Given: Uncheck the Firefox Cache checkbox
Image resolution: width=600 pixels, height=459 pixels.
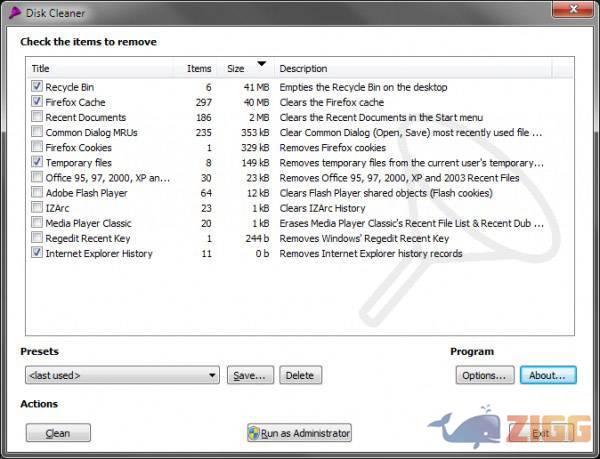Looking at the screenshot, I should tap(37, 102).
